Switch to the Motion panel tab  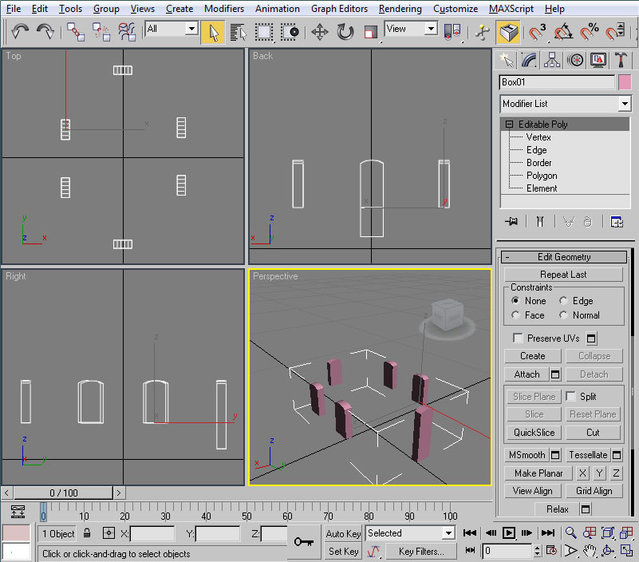[576, 60]
